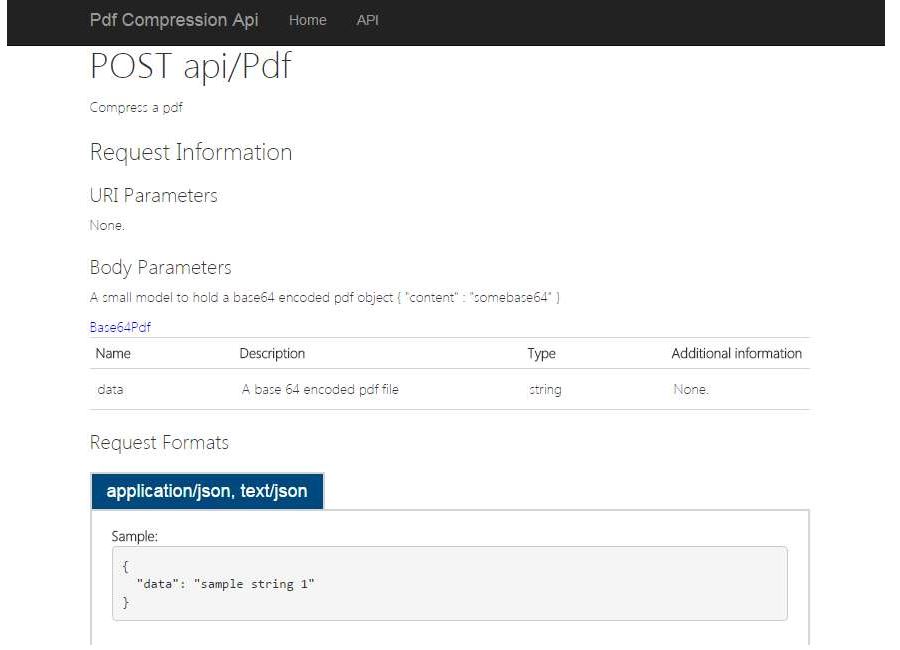Click the Sample: label
The width and height of the screenshot is (900, 650).
point(134,536)
